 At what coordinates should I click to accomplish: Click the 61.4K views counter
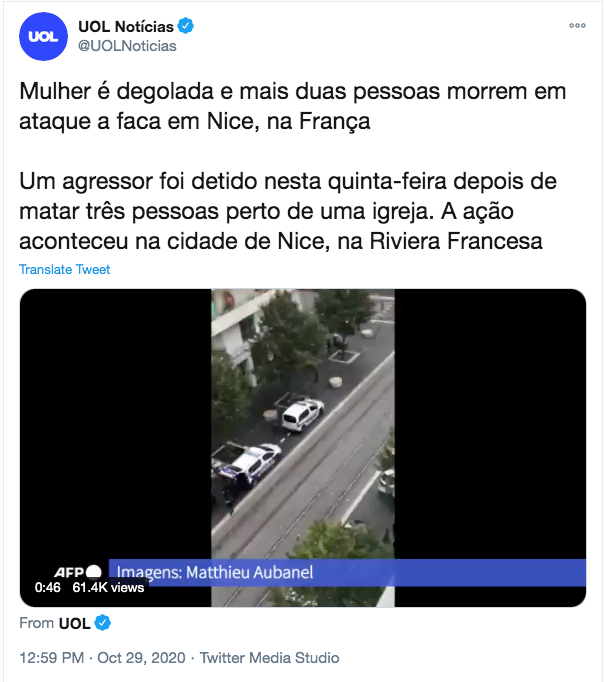pos(108,588)
